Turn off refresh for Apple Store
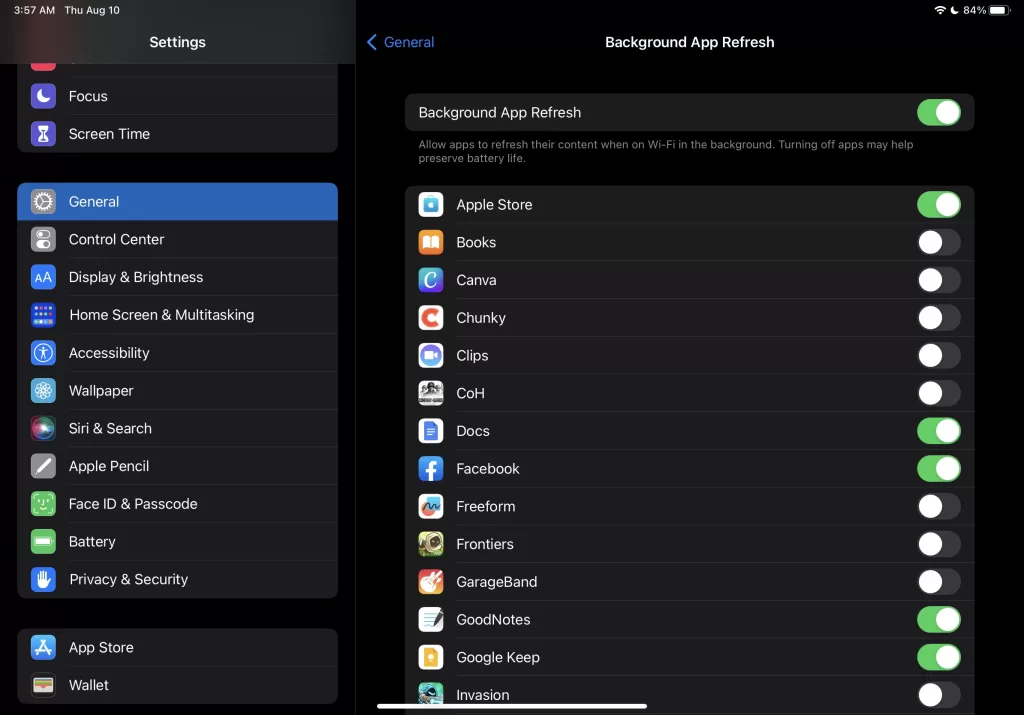Image resolution: width=1024 pixels, height=715 pixels. pyautogui.click(x=938, y=204)
